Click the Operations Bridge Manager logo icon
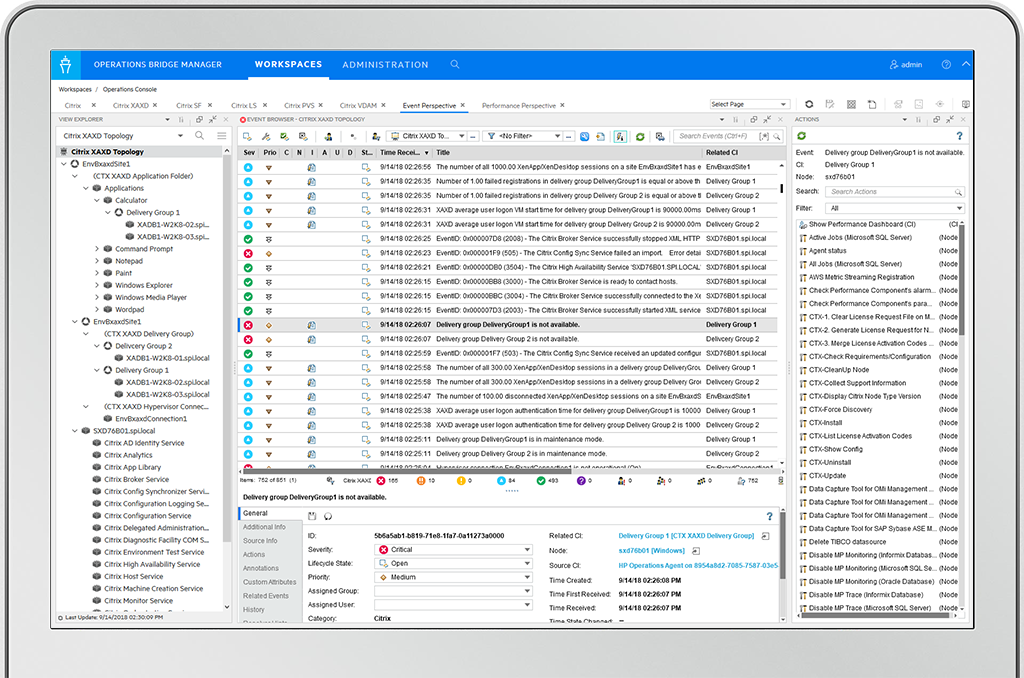The image size is (1024, 678). [x=65, y=65]
